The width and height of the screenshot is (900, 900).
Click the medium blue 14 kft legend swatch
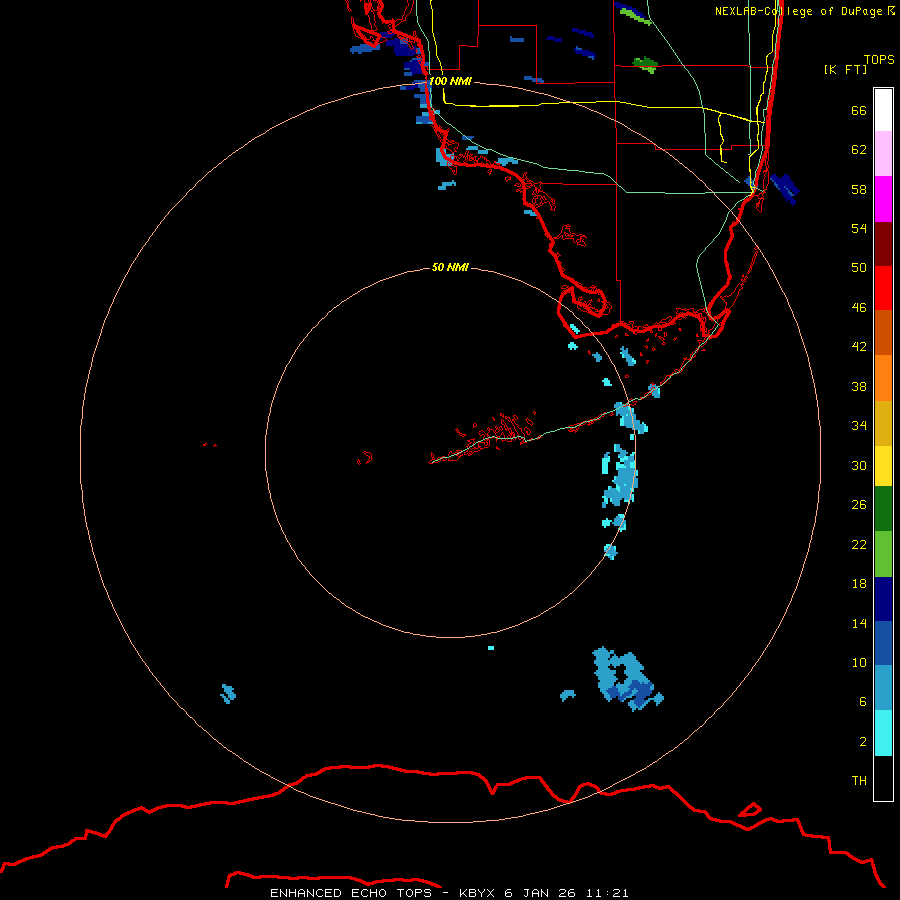883,643
